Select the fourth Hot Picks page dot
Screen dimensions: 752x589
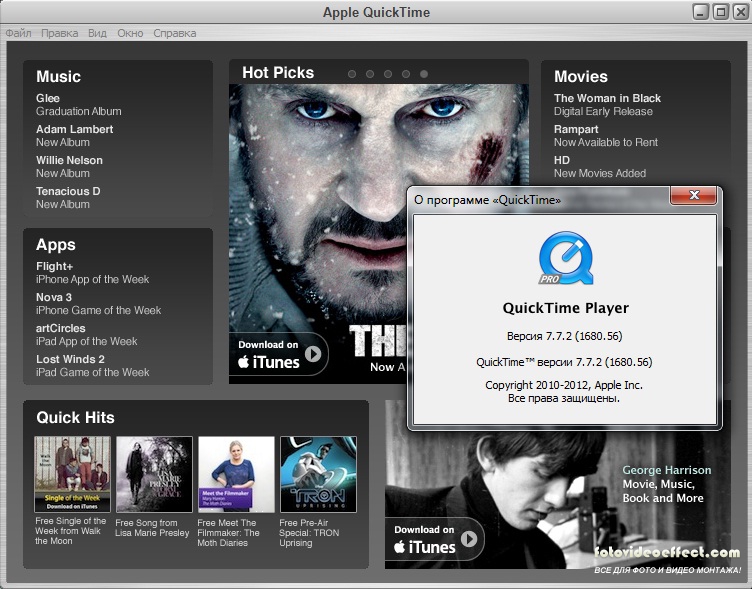coord(406,74)
